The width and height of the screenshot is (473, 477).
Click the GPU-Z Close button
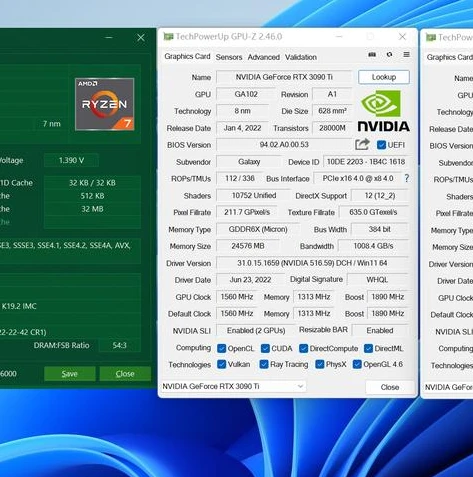(x=390, y=387)
